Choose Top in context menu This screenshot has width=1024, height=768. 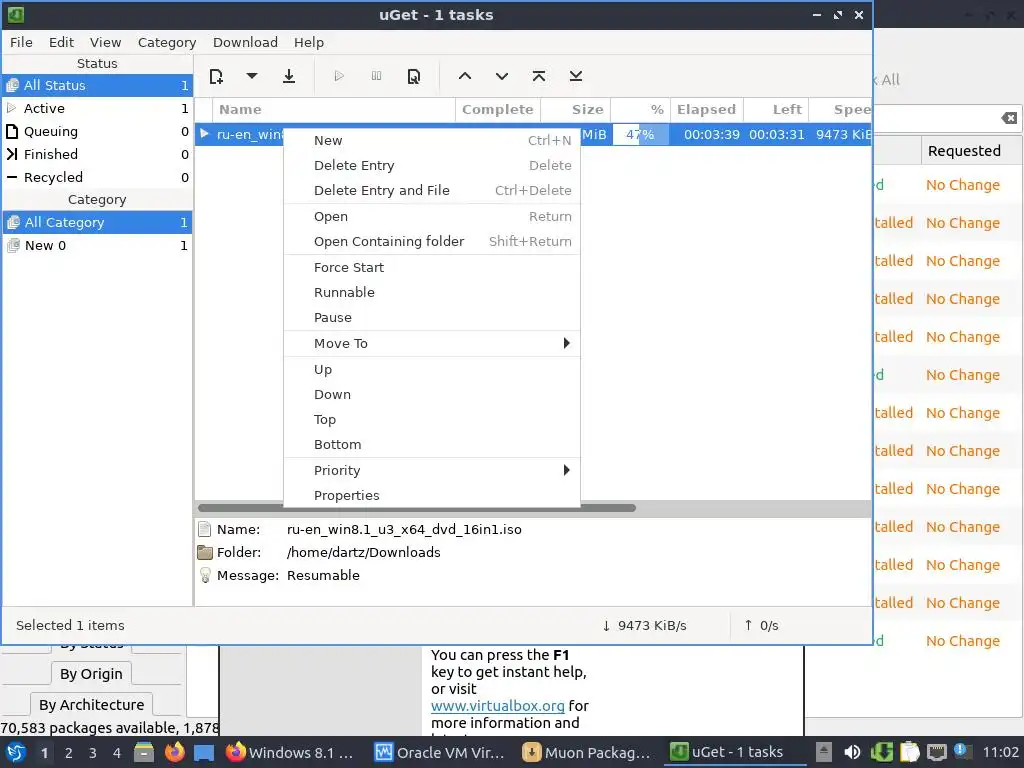tap(432, 419)
